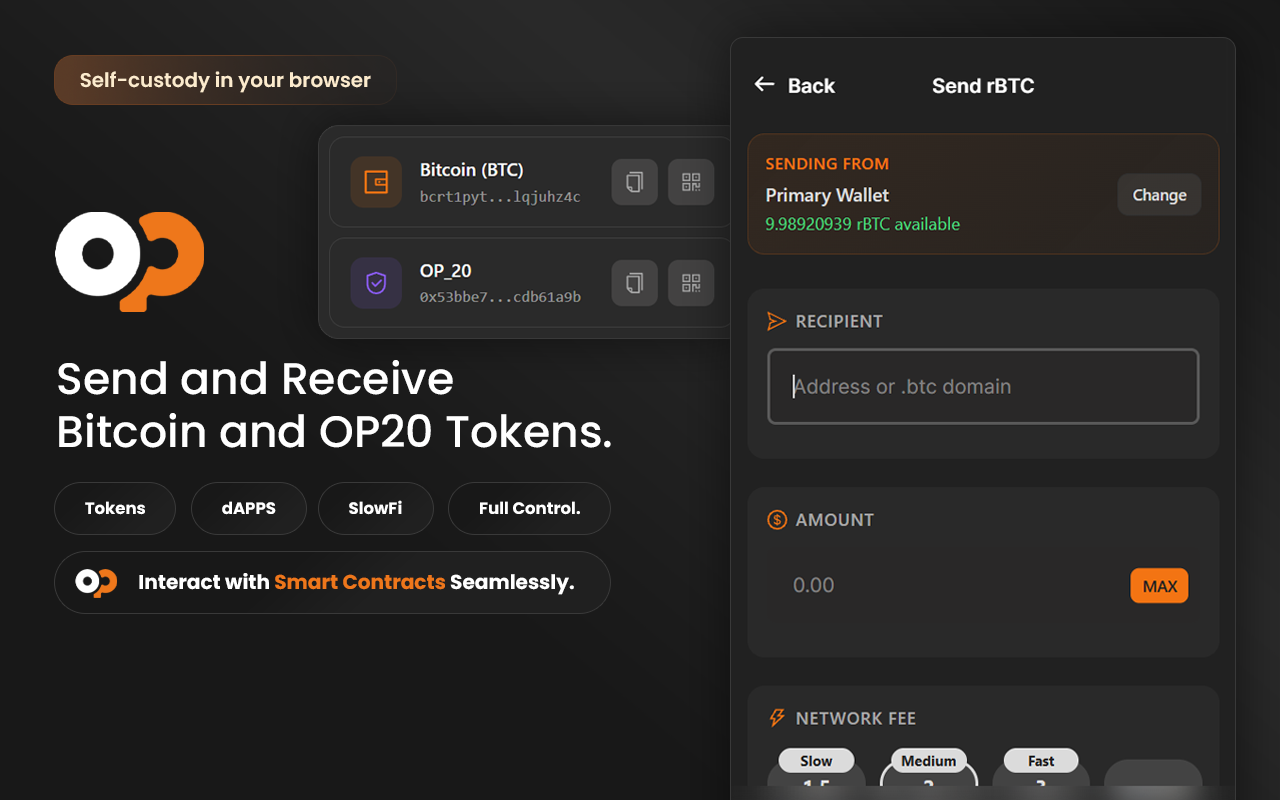Click the small OP logo beside Interact
The height and width of the screenshot is (800, 1280).
(x=96, y=582)
